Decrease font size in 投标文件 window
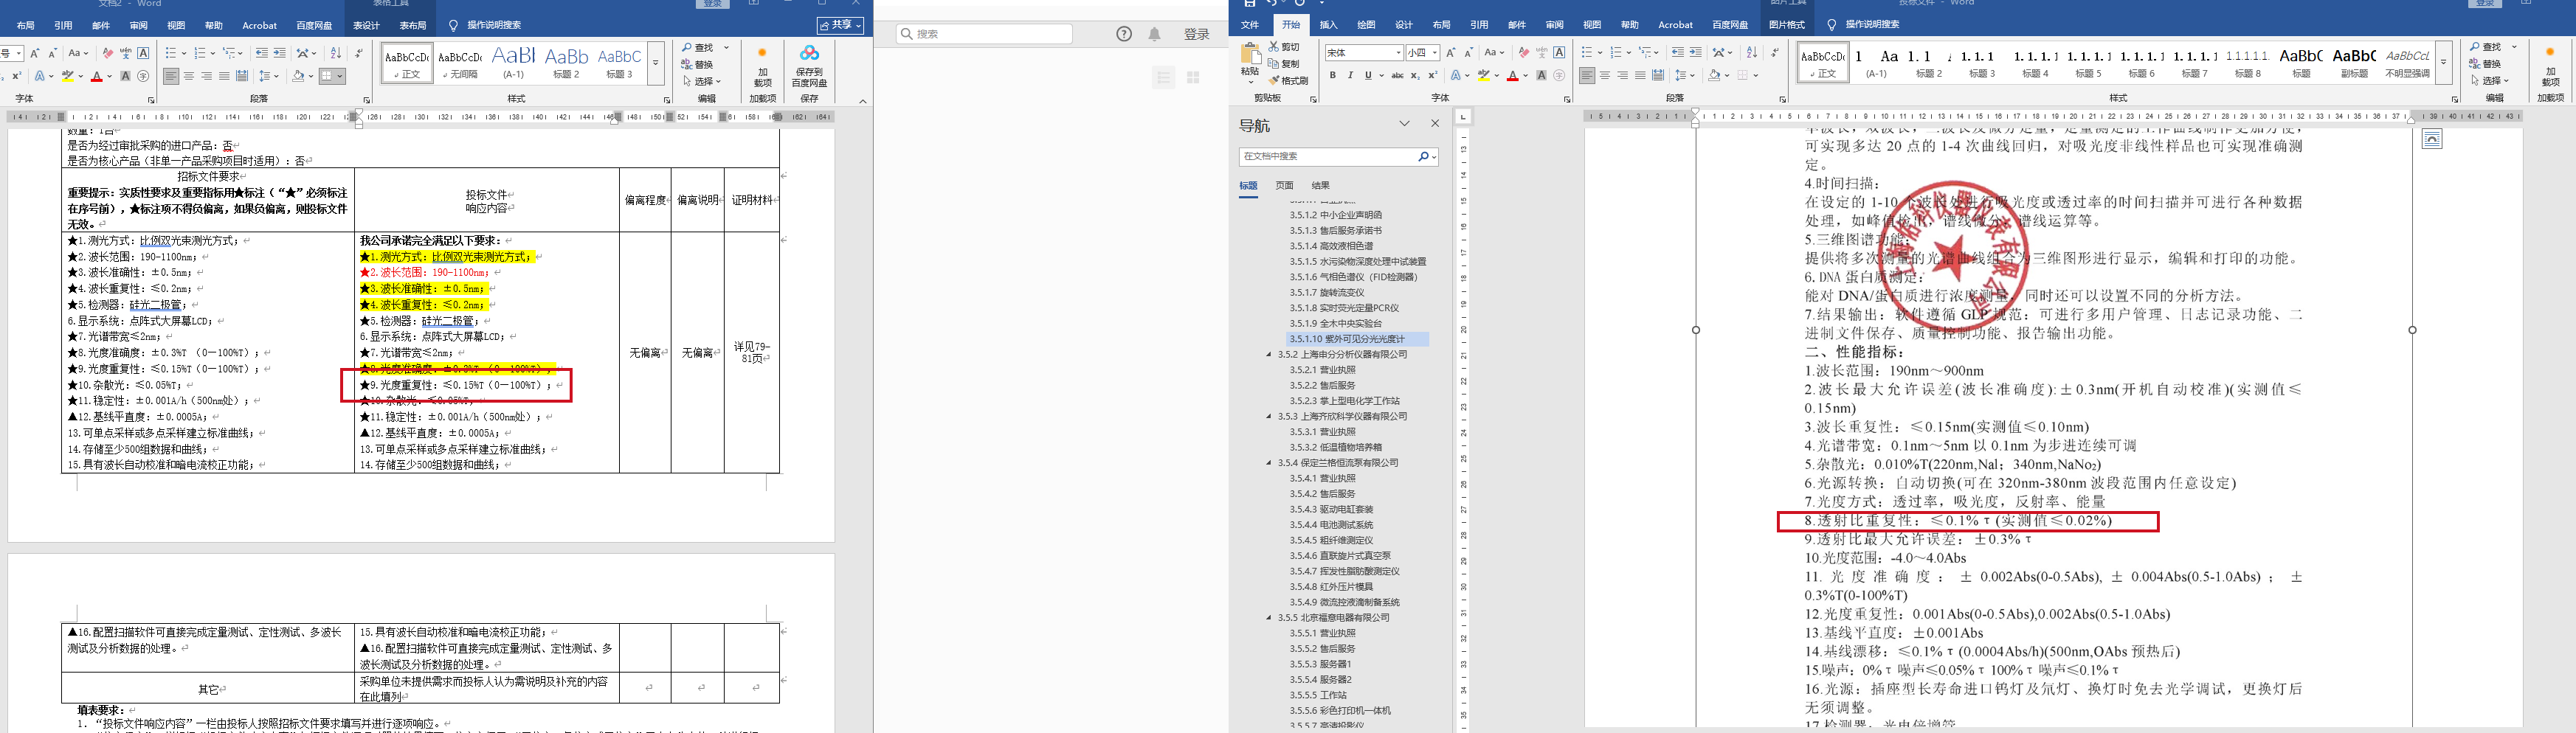Screen dimensions: 2576x733 tap(1469, 53)
